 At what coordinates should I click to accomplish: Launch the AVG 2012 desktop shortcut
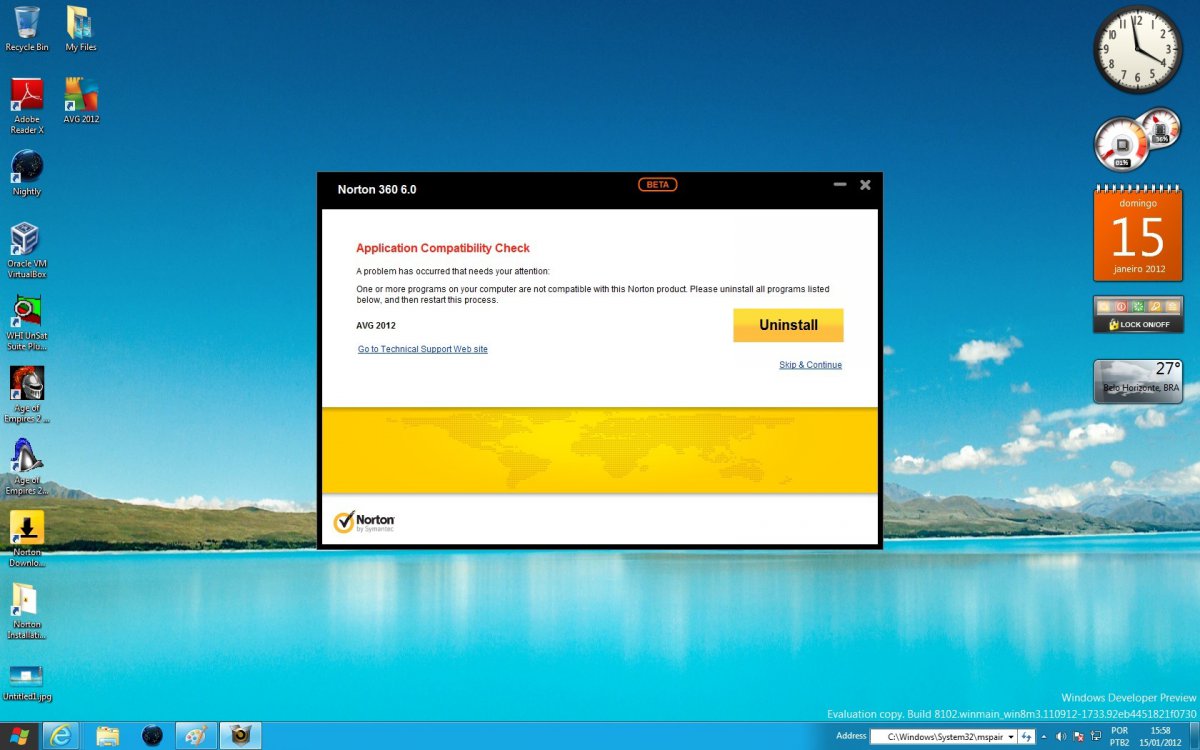click(x=81, y=101)
